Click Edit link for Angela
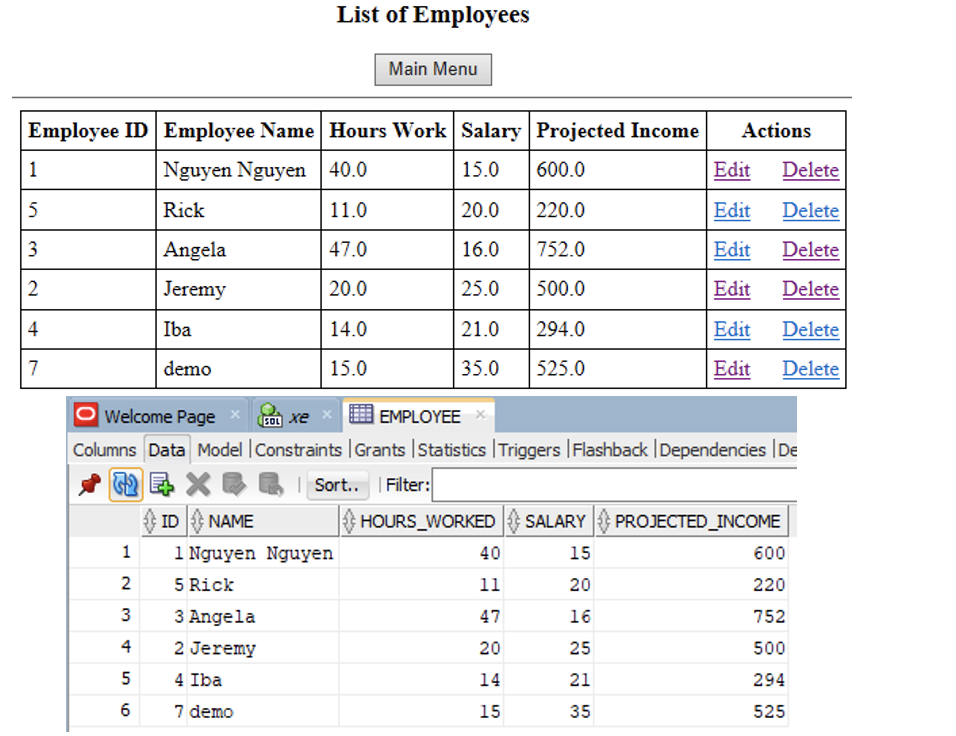 (x=732, y=249)
